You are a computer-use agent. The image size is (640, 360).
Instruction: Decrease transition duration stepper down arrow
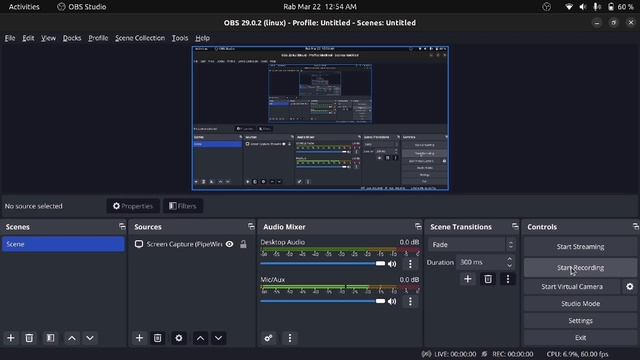click(509, 265)
